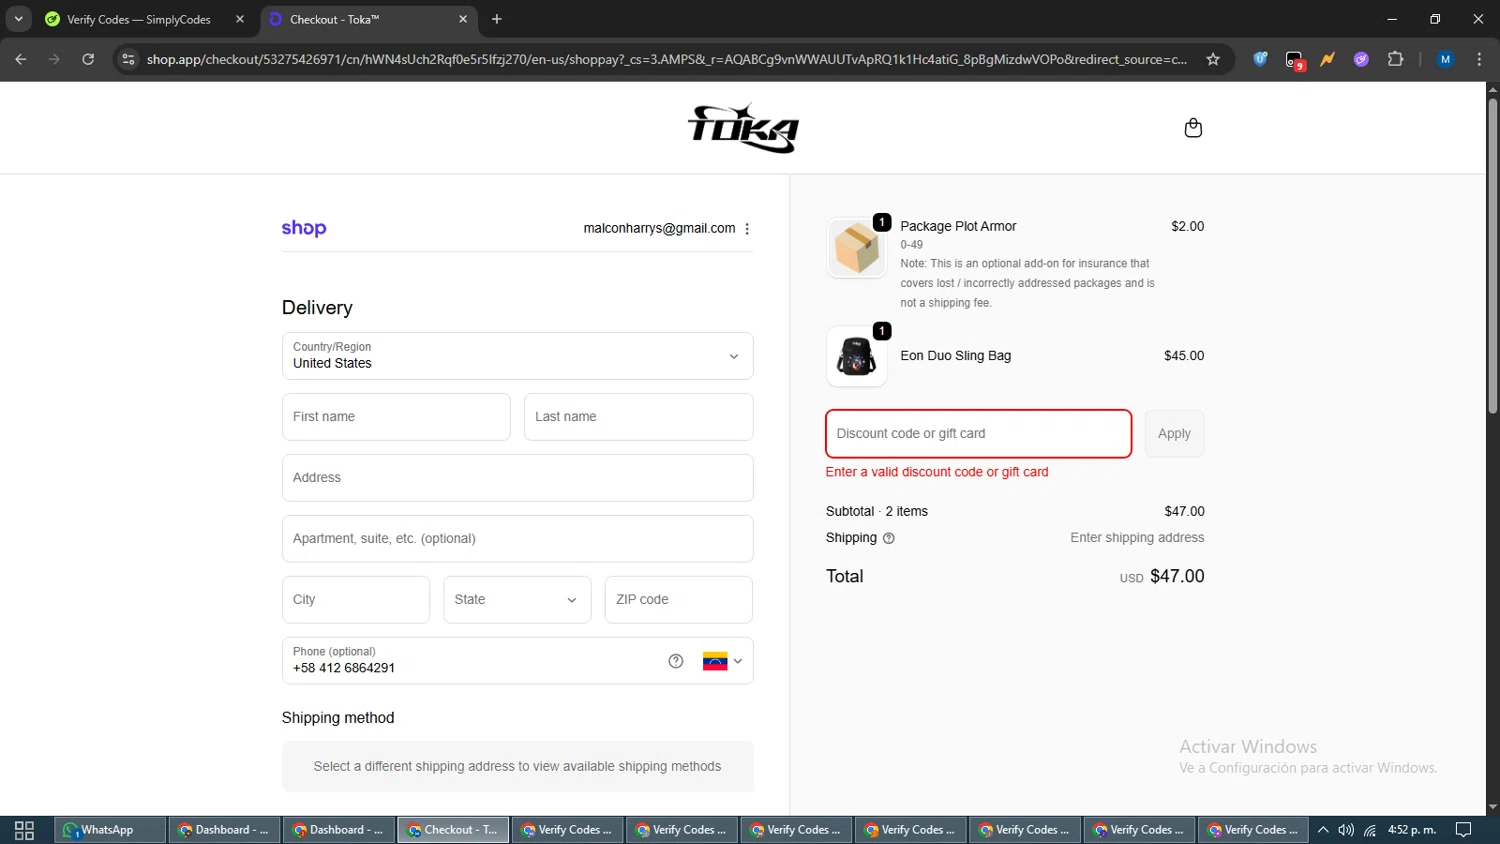Go forward to the next page
Viewport: 1500px width, 844px height.
54,59
